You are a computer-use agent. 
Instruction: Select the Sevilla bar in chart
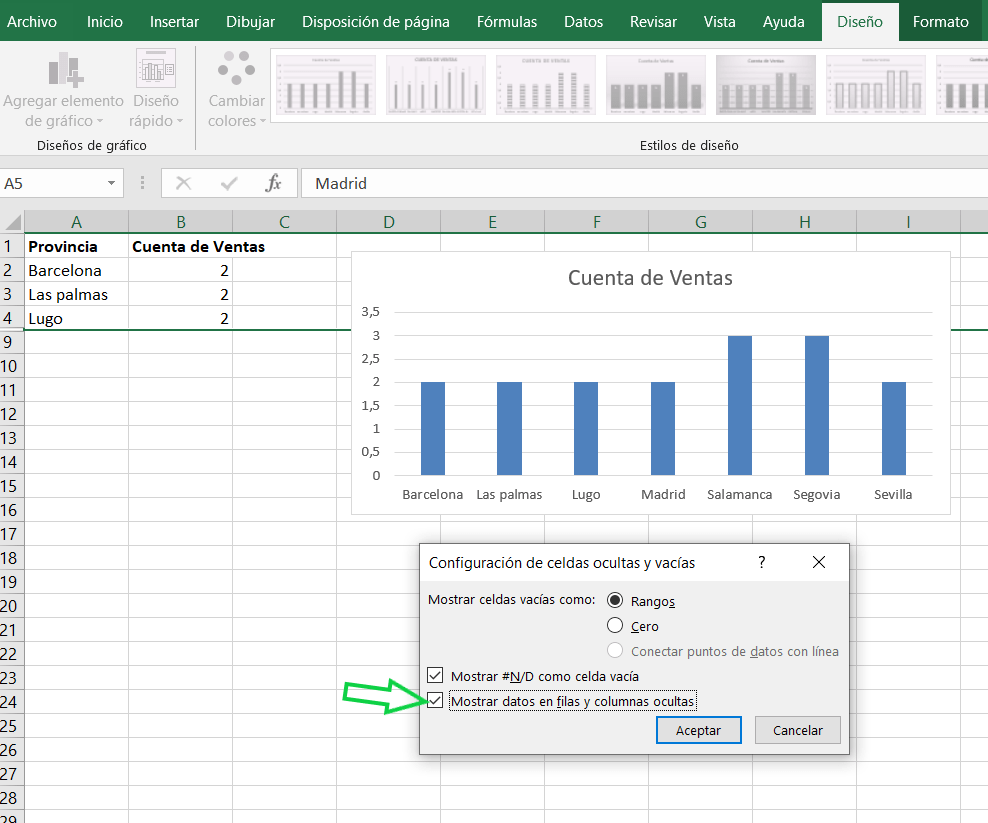(x=893, y=429)
